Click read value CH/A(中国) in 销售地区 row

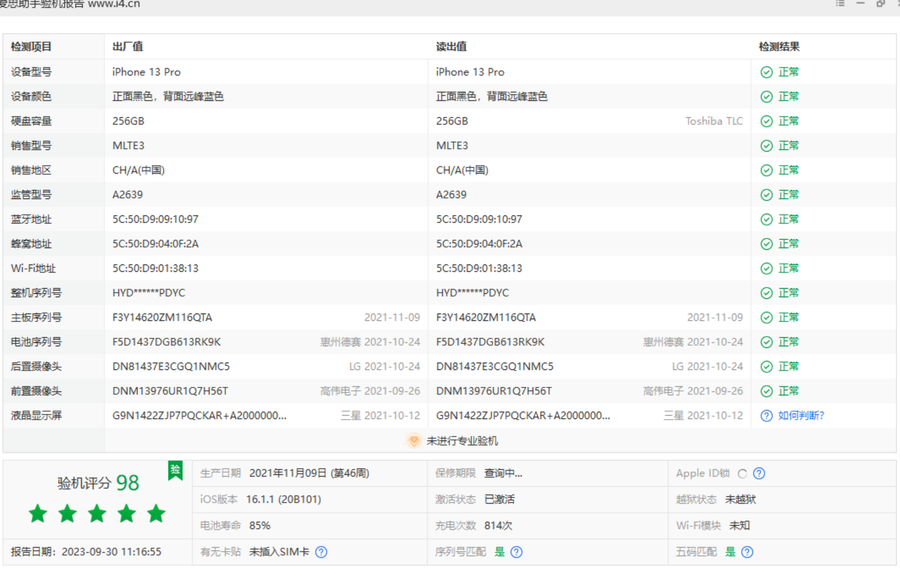(462, 171)
